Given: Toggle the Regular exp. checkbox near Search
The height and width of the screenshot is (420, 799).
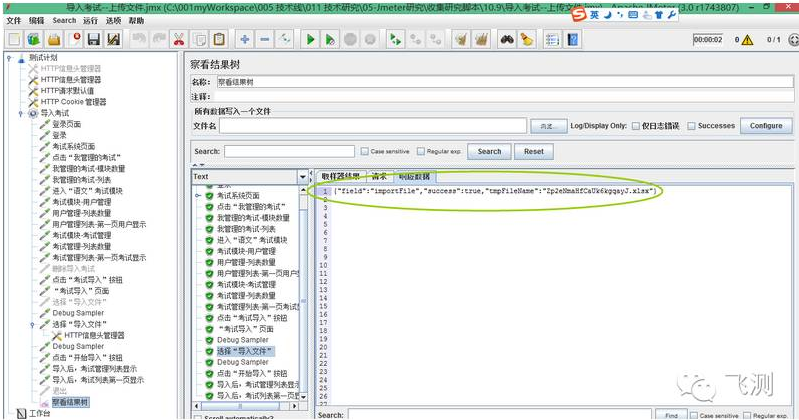Looking at the screenshot, I should pyautogui.click(x=420, y=151).
